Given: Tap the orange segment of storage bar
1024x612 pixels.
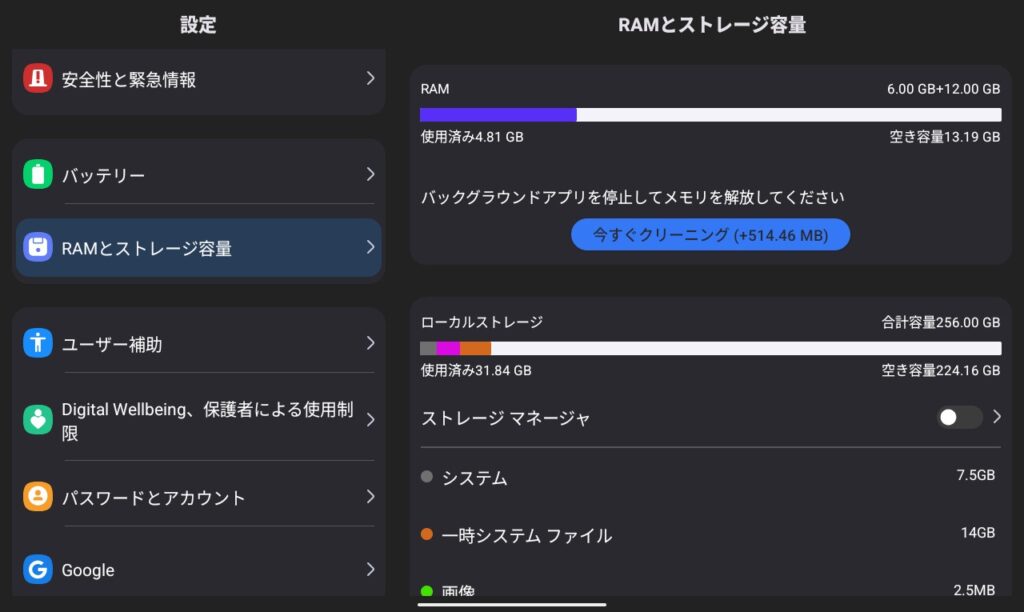Looking at the screenshot, I should [x=475, y=348].
